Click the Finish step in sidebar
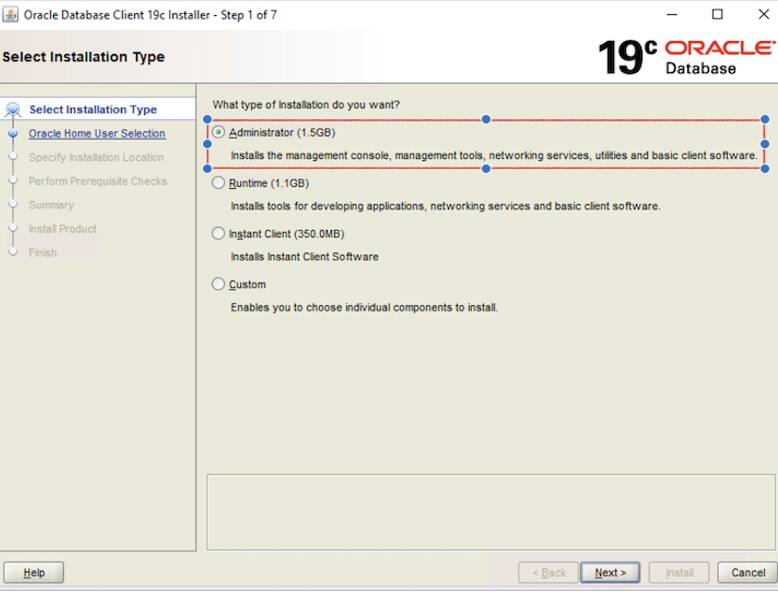The width and height of the screenshot is (778, 592). tap(43, 253)
